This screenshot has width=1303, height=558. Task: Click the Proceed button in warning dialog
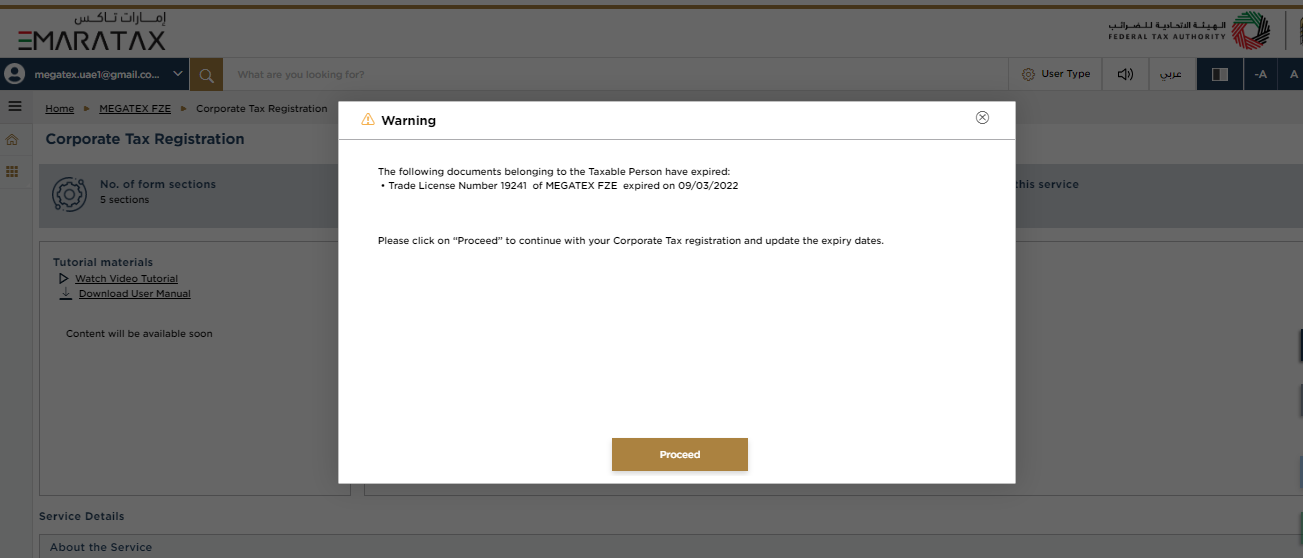pyautogui.click(x=679, y=455)
